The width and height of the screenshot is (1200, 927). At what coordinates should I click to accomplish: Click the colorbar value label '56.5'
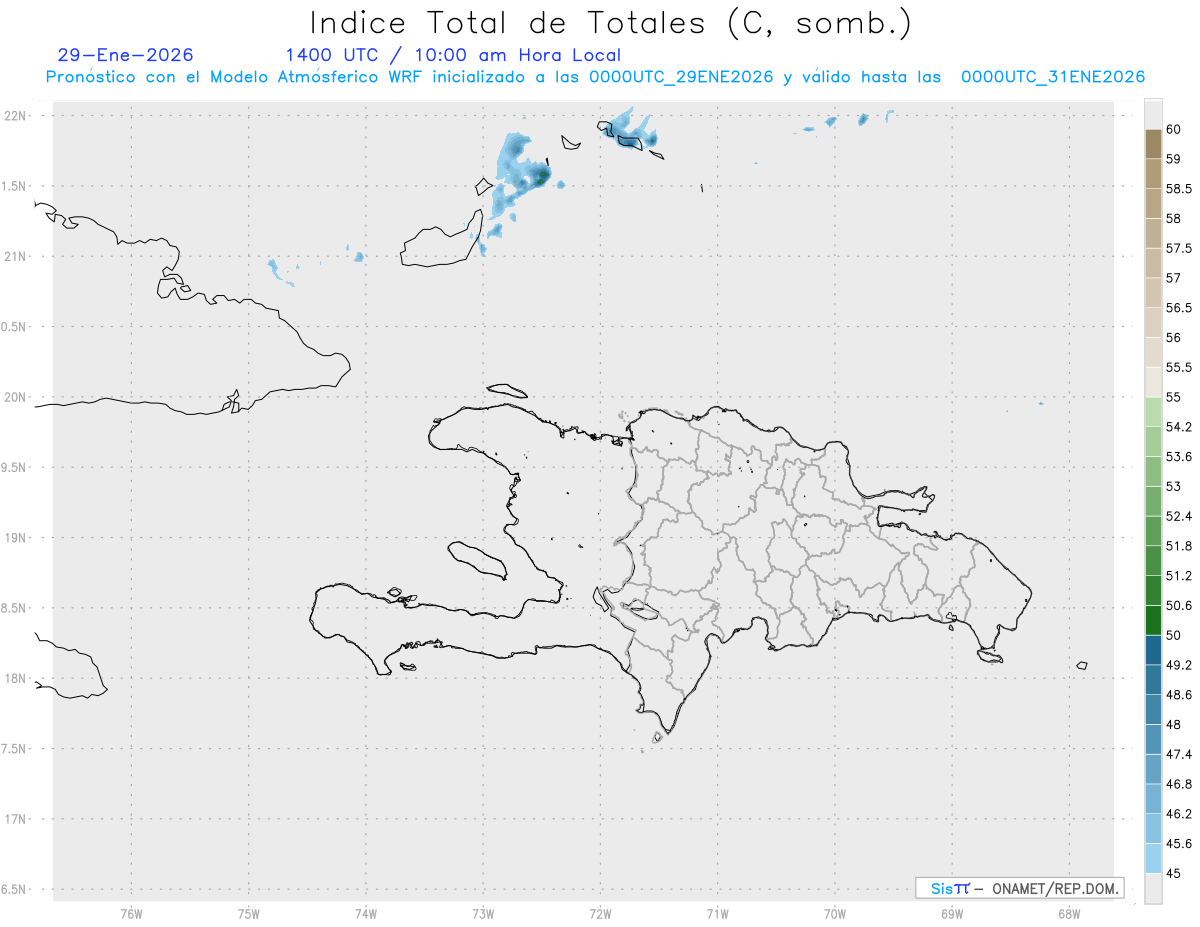[1178, 308]
